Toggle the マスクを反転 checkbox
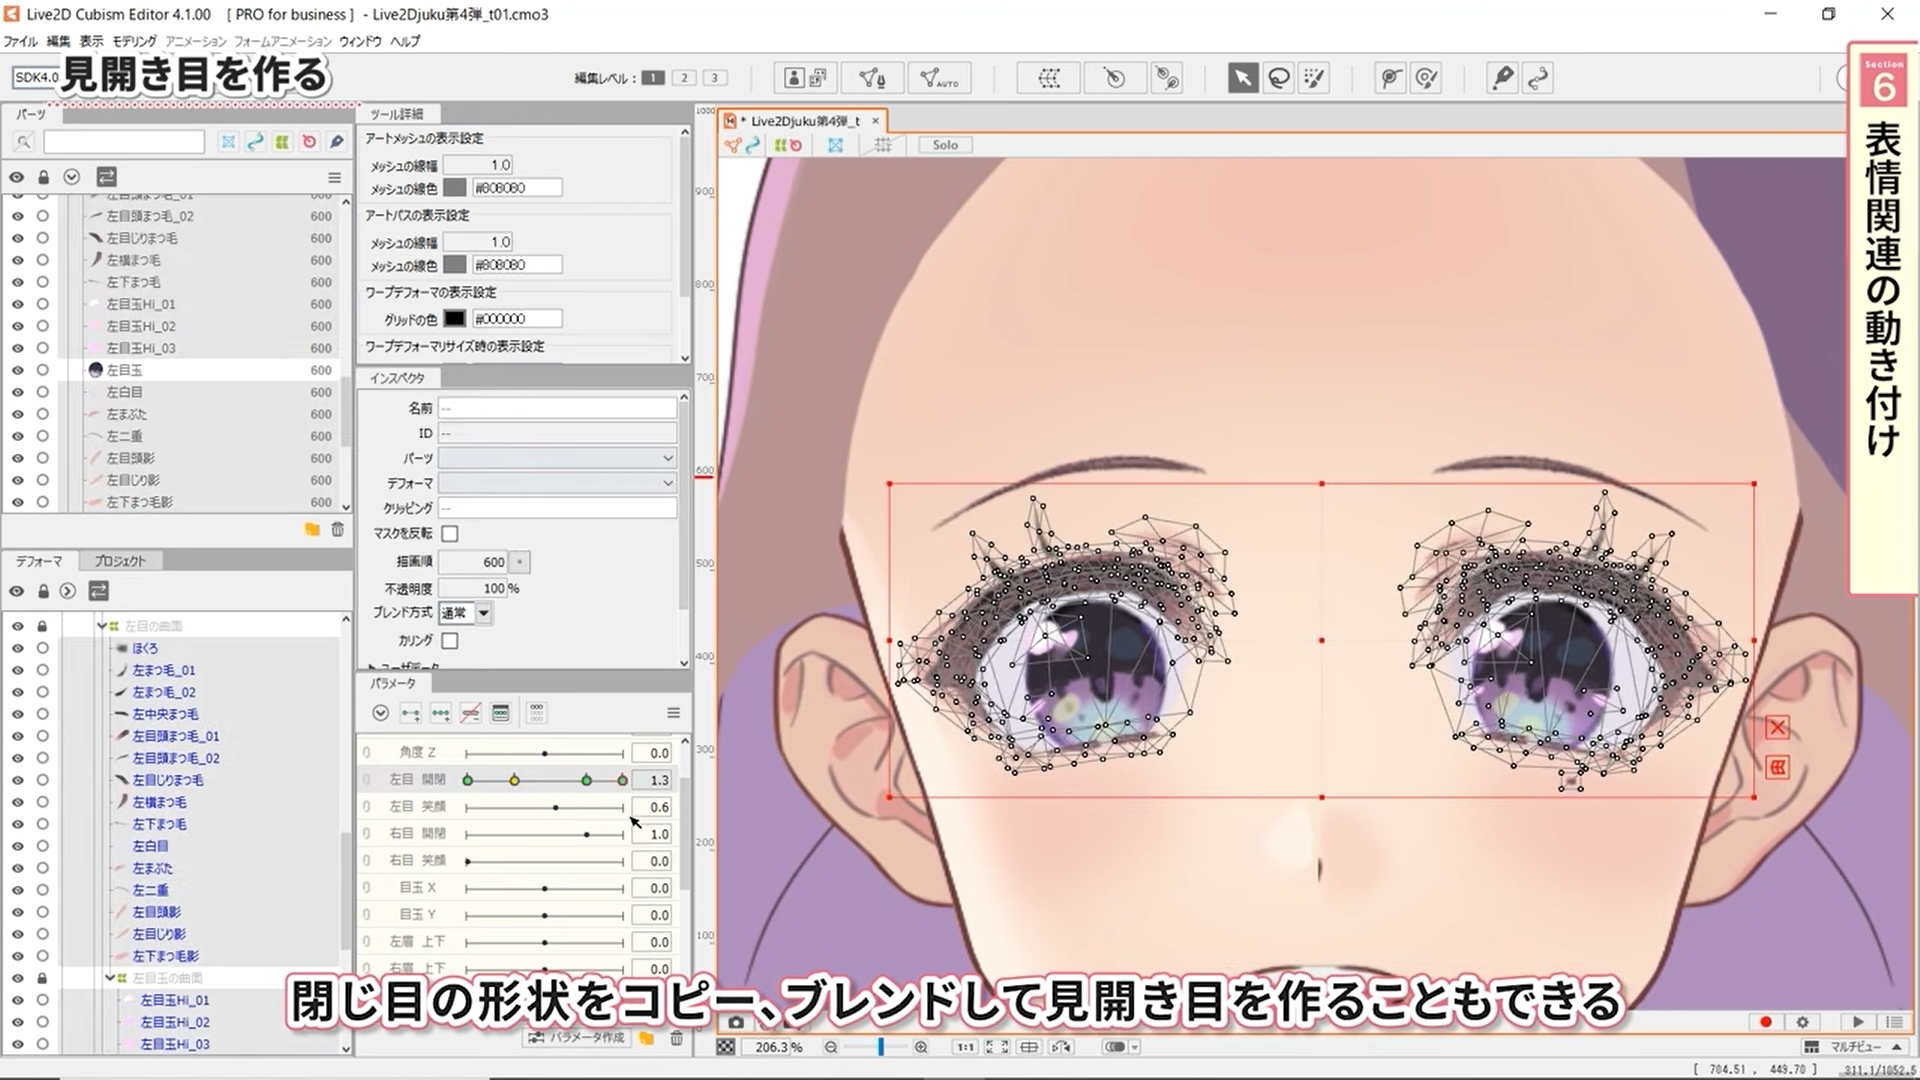The width and height of the screenshot is (1920, 1080). click(x=450, y=534)
